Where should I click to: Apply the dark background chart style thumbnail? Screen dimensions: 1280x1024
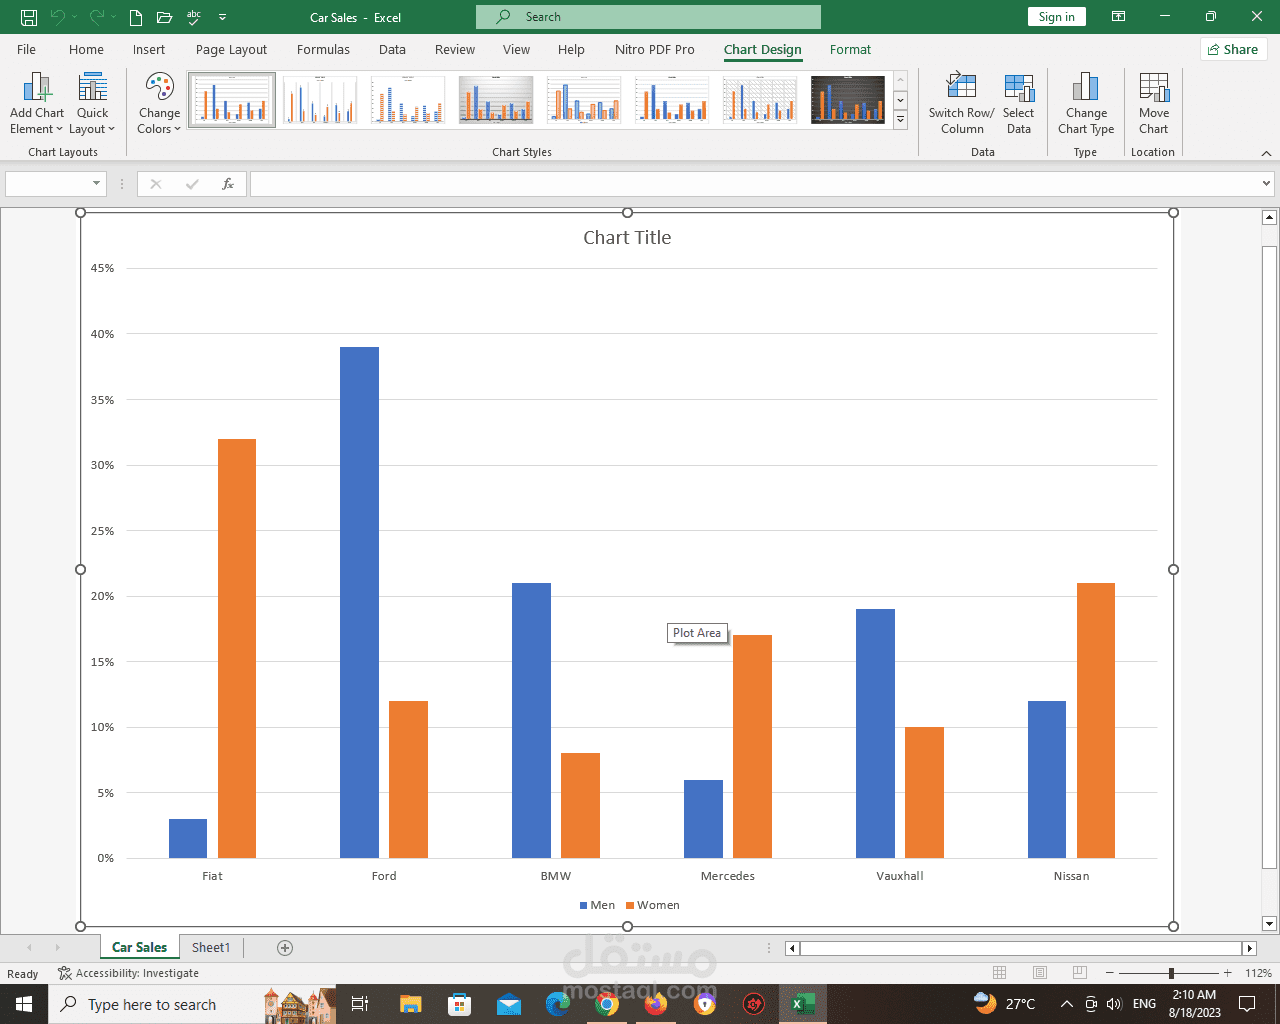pos(848,99)
